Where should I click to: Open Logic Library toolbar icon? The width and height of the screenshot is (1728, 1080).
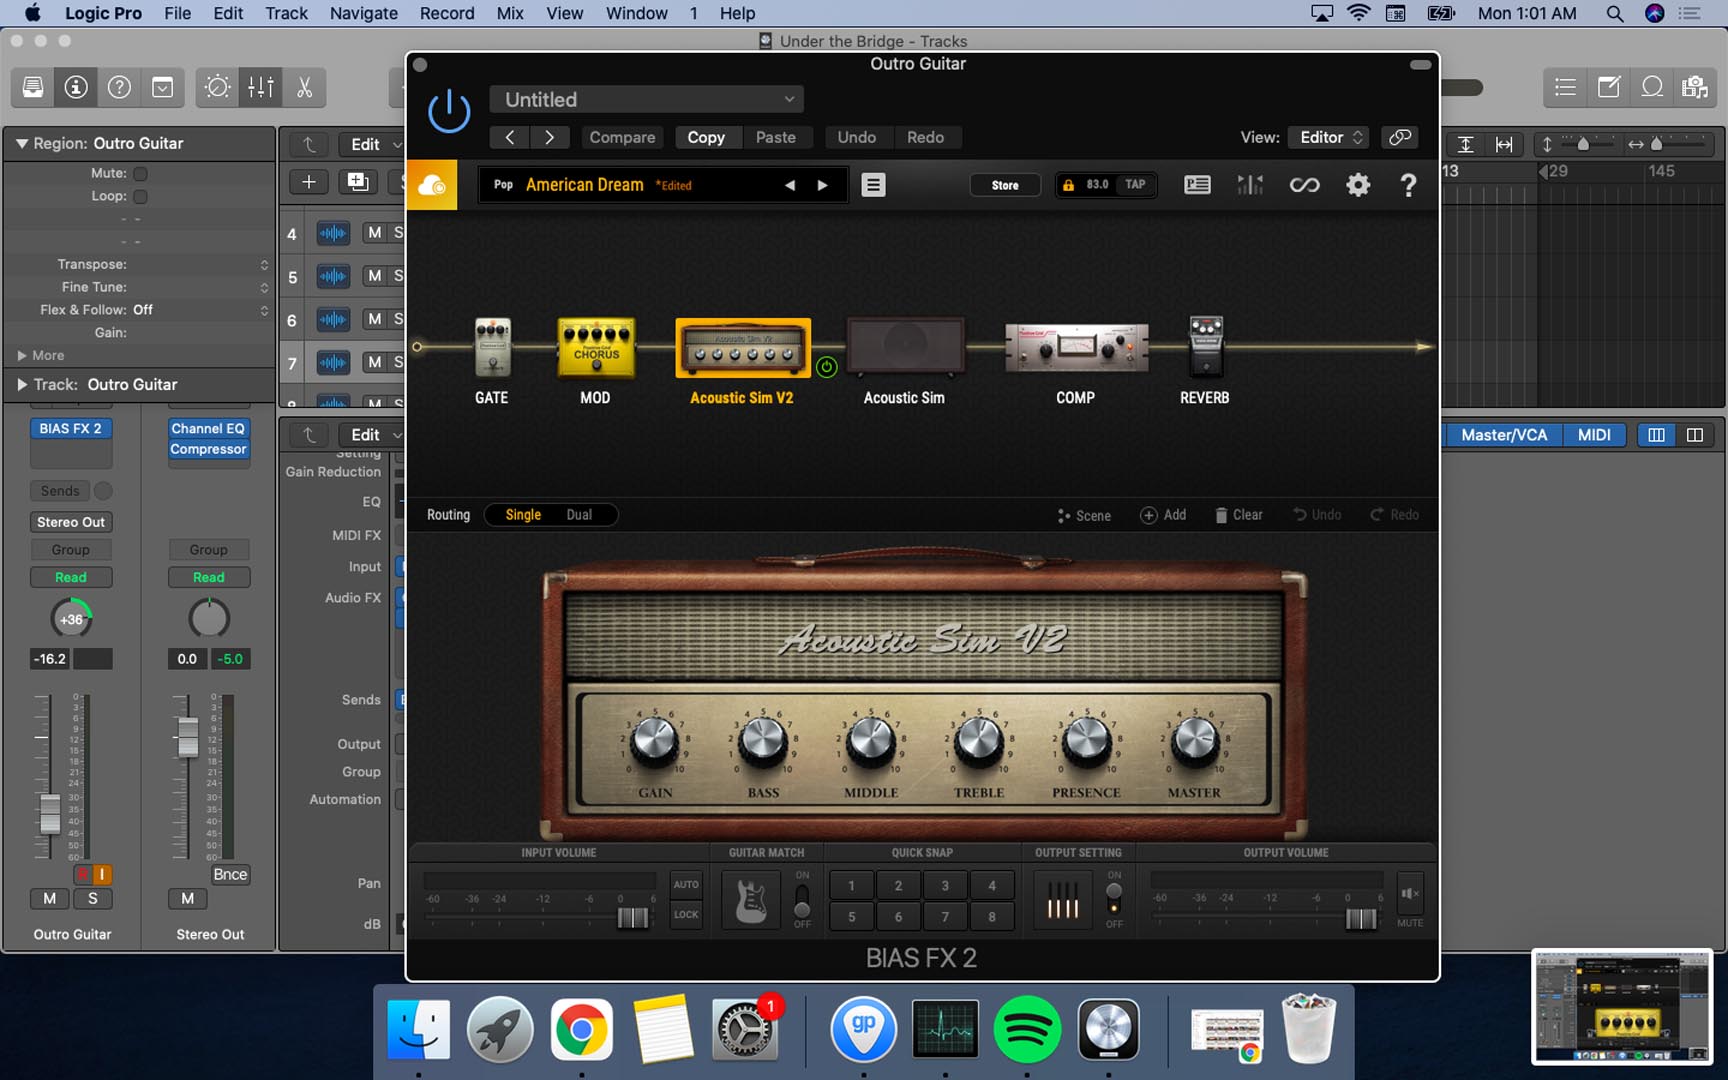(33, 87)
